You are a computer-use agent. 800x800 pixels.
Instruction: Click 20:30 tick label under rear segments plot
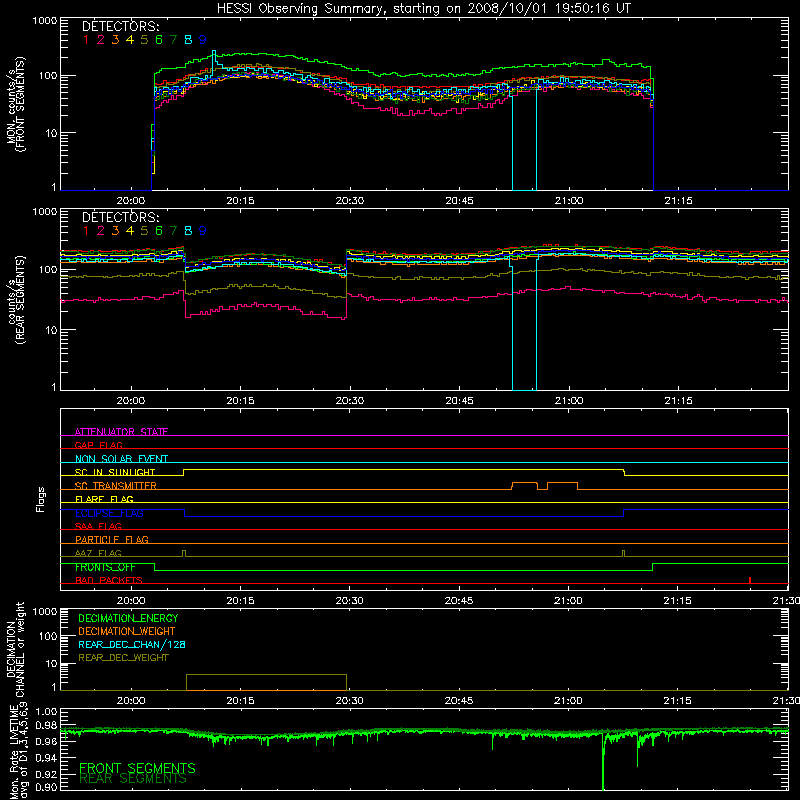coord(349,401)
